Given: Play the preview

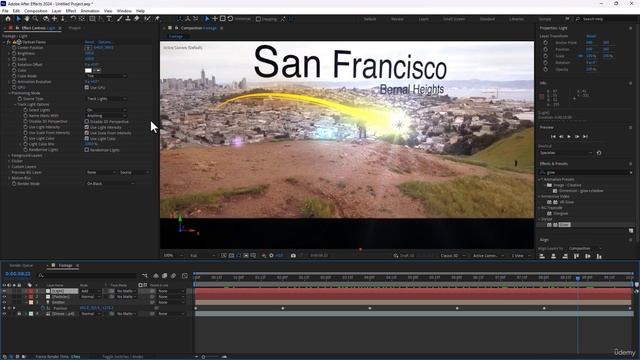Looking at the screenshot, I should 569,136.
